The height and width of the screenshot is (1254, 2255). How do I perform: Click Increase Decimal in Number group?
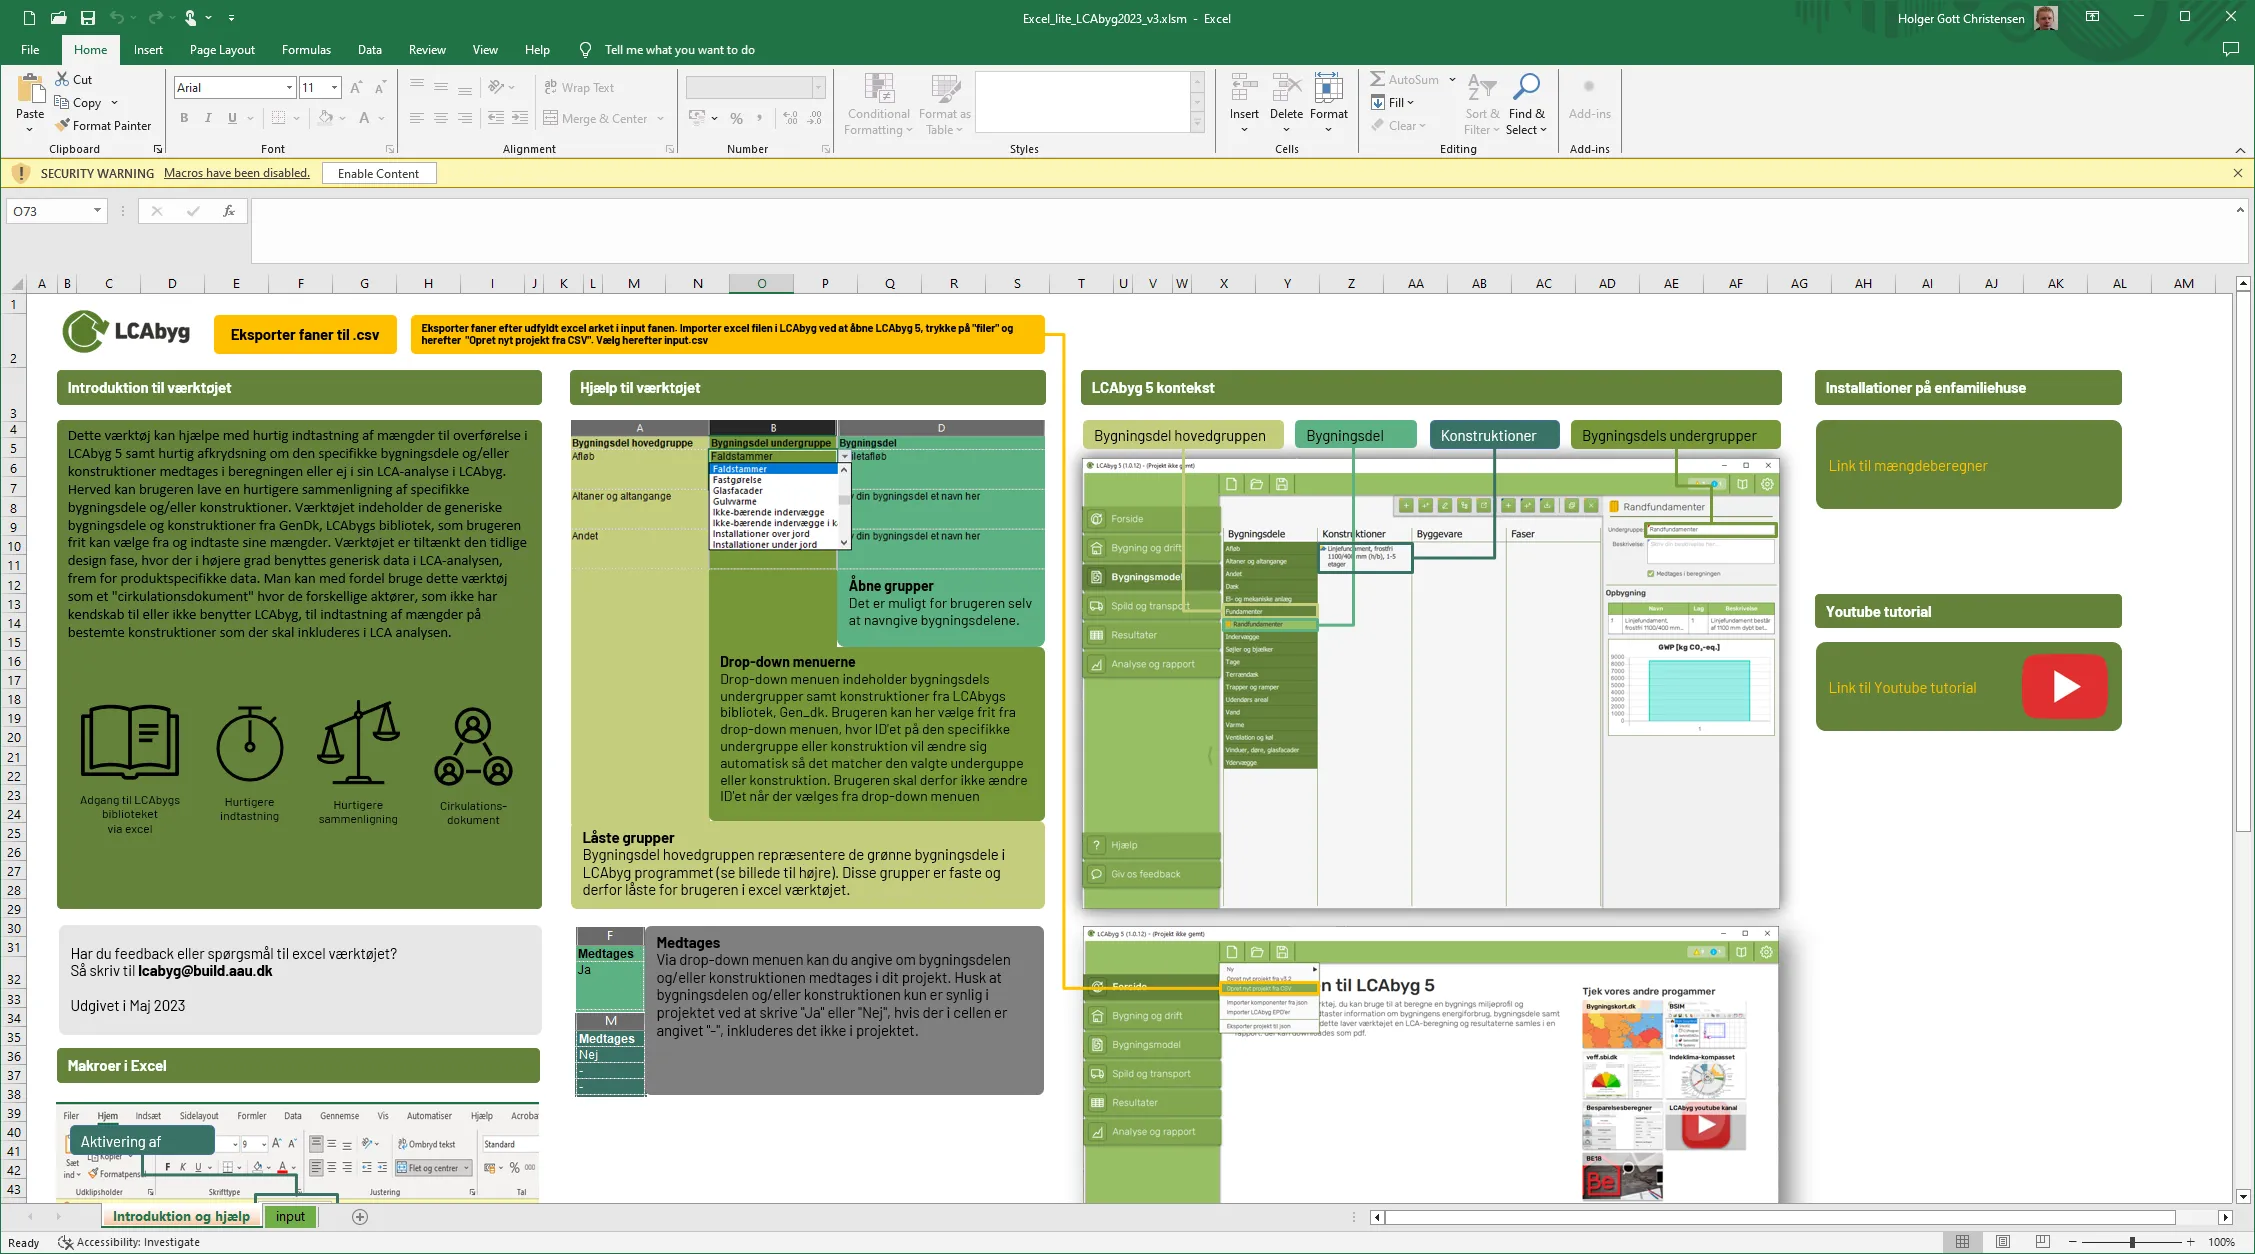[x=791, y=118]
